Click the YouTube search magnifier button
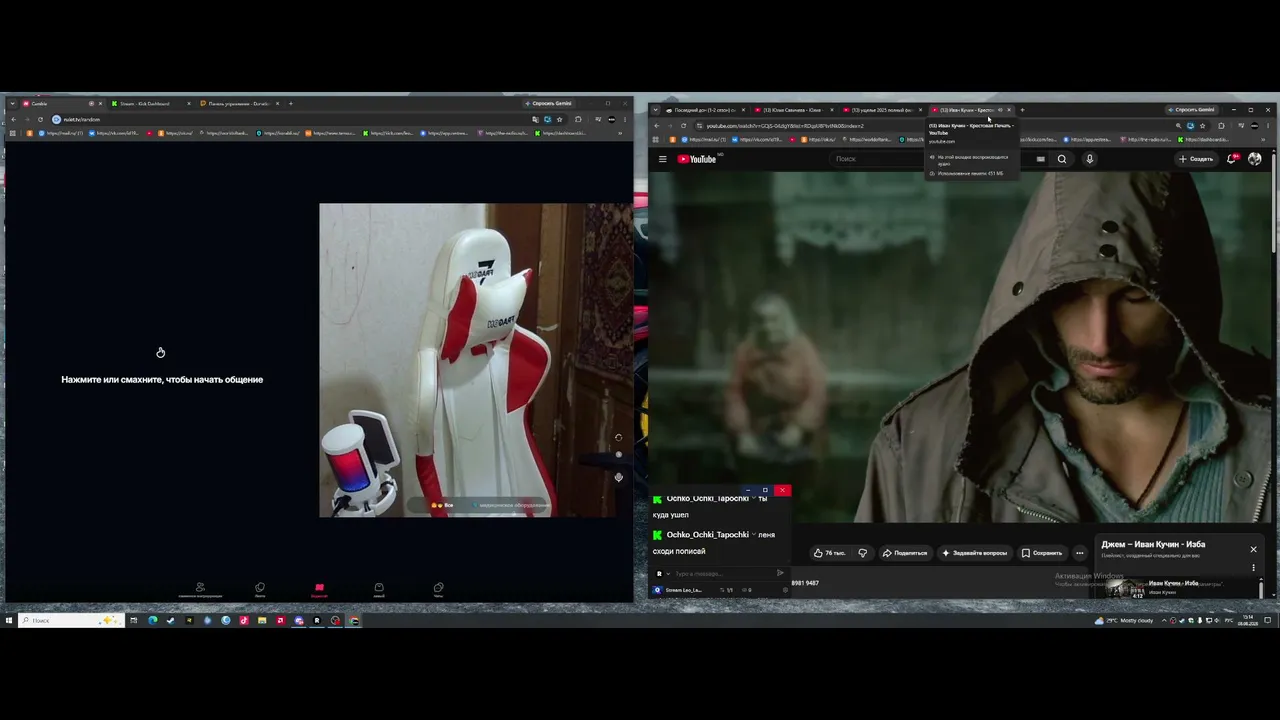Image resolution: width=1280 pixels, height=720 pixels. coord(1062,159)
